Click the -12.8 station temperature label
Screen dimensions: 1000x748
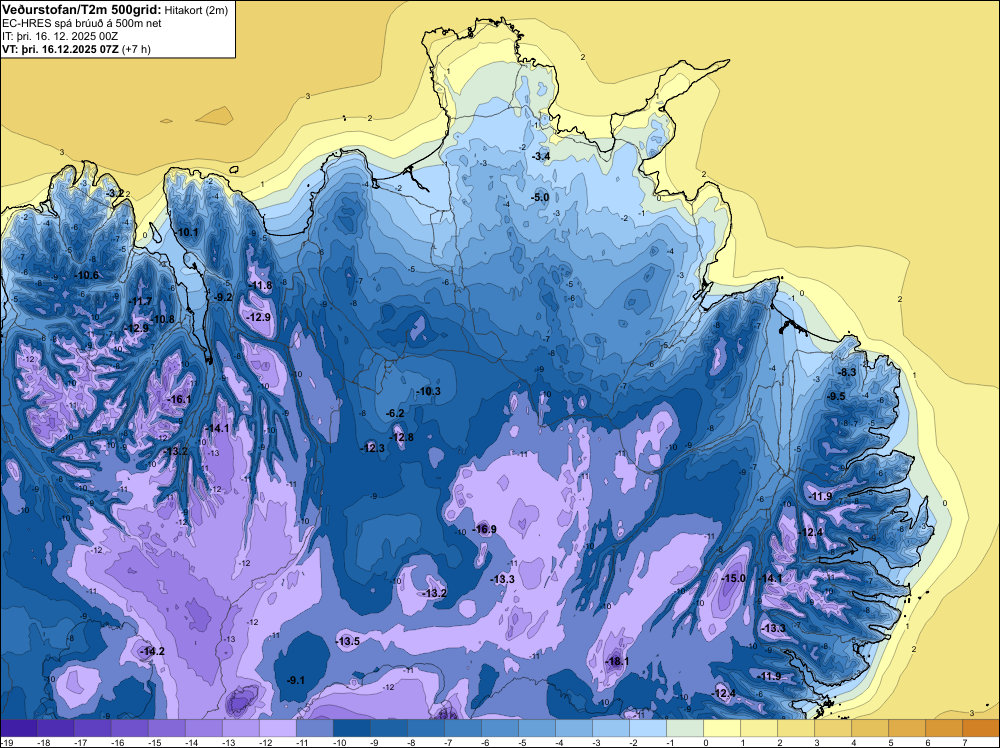point(402,437)
